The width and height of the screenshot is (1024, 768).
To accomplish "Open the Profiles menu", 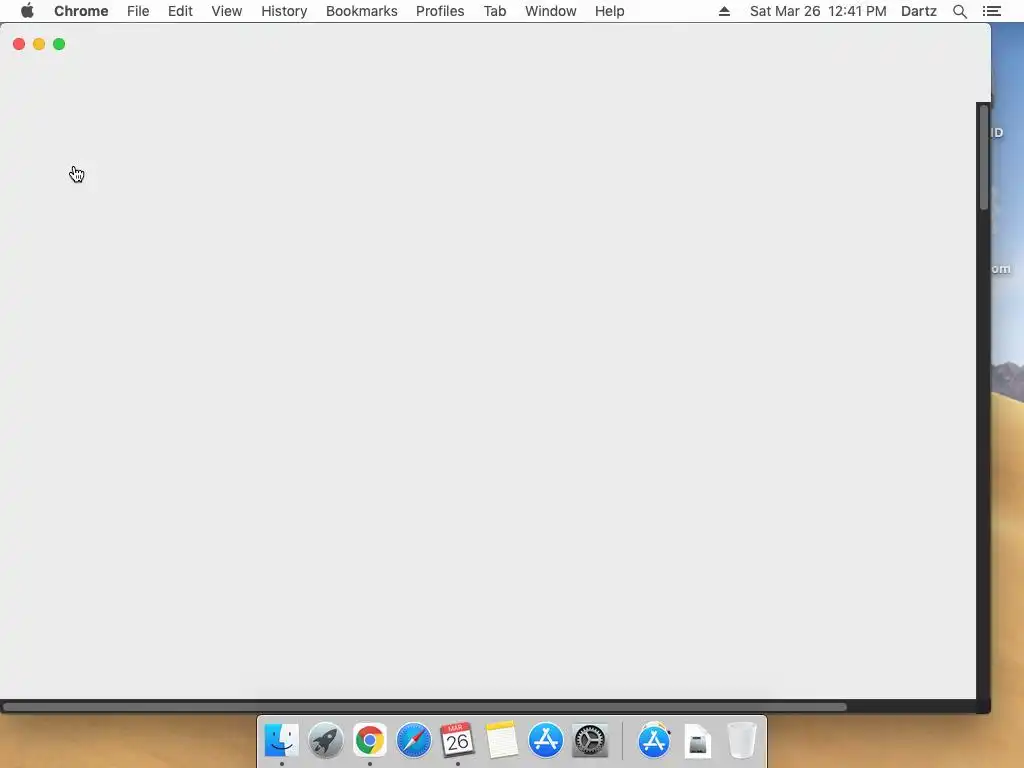I will pos(440,11).
